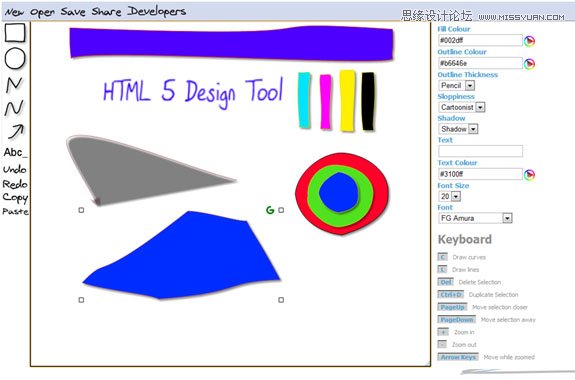575x380 pixels.
Task: Open the Font FG Amura dropdown
Action: [x=475, y=218]
